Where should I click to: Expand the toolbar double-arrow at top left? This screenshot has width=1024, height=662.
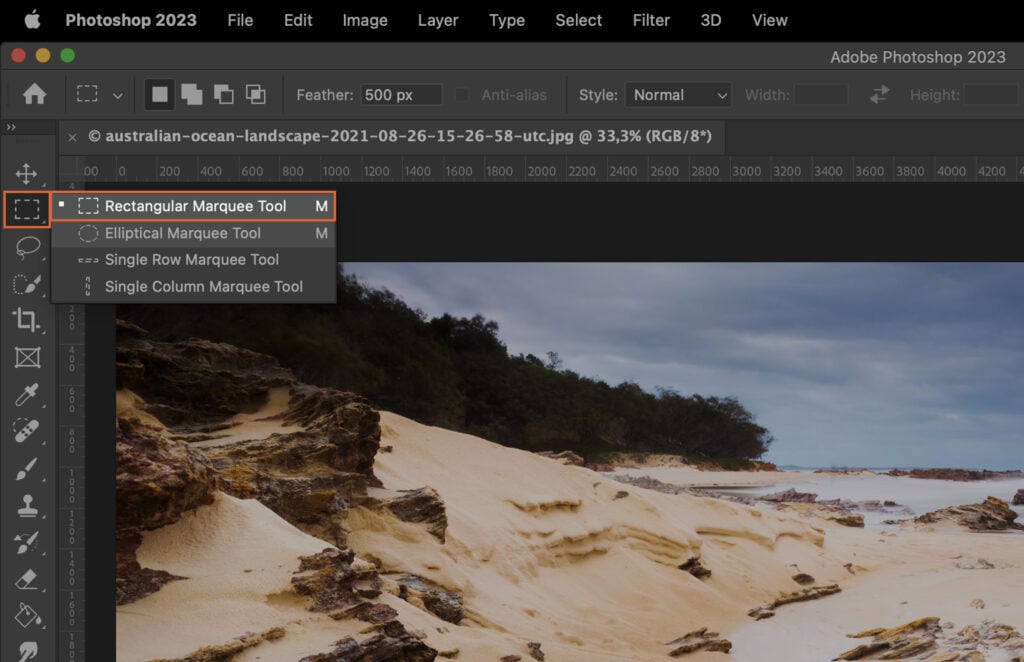coord(11,128)
